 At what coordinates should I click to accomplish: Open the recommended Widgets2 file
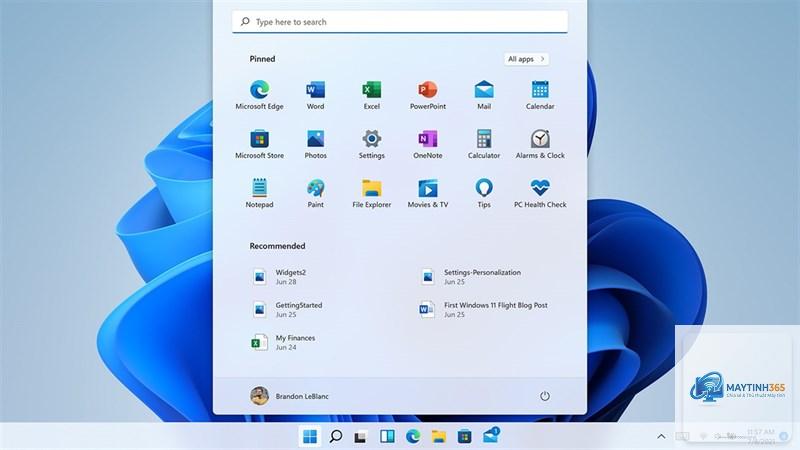click(x=280, y=277)
